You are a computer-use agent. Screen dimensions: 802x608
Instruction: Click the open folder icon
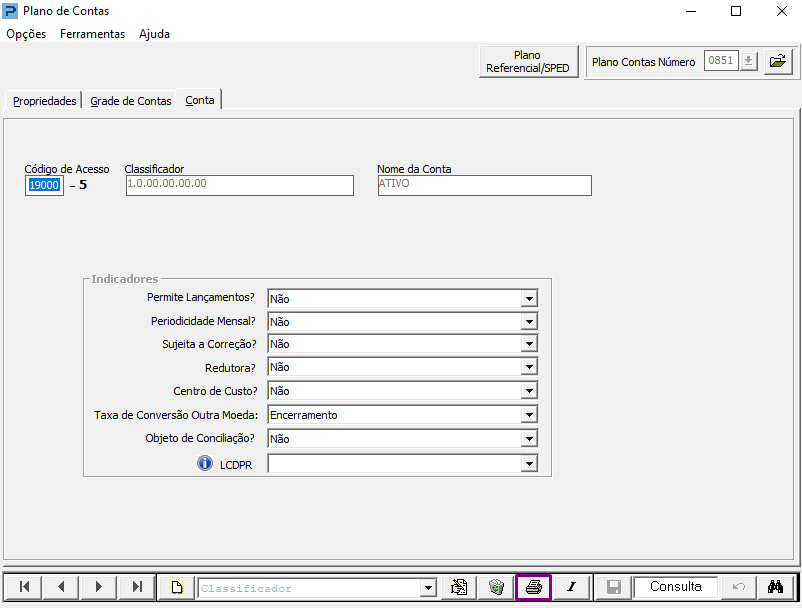click(778, 61)
